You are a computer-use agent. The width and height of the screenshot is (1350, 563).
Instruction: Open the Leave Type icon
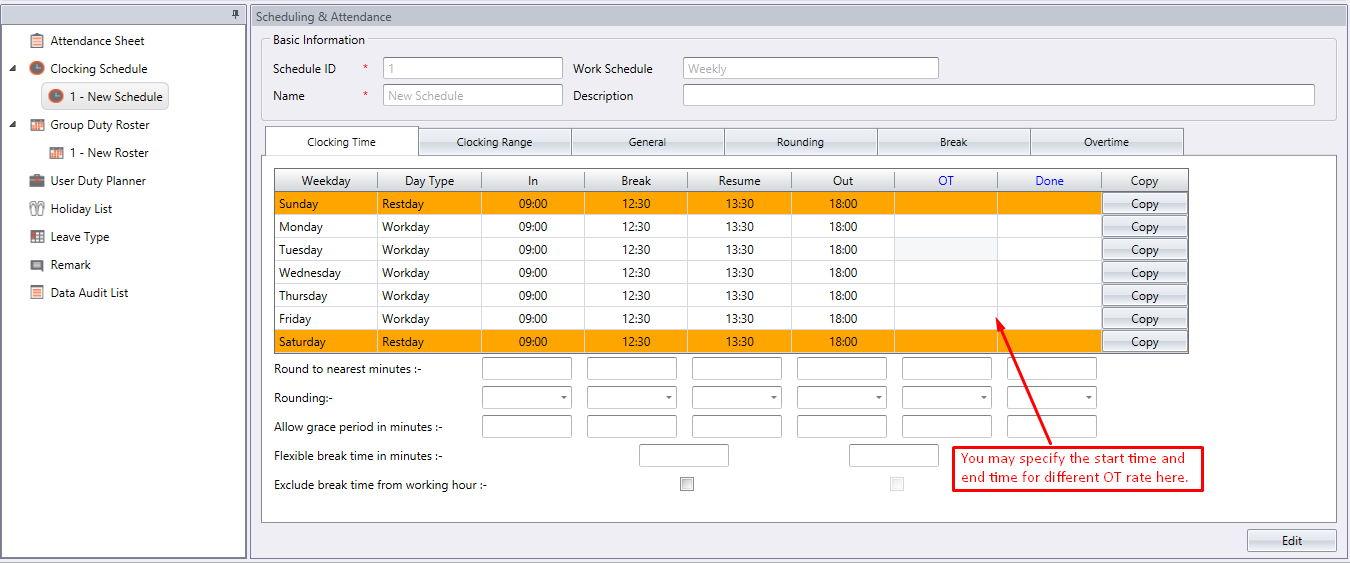(x=37, y=237)
